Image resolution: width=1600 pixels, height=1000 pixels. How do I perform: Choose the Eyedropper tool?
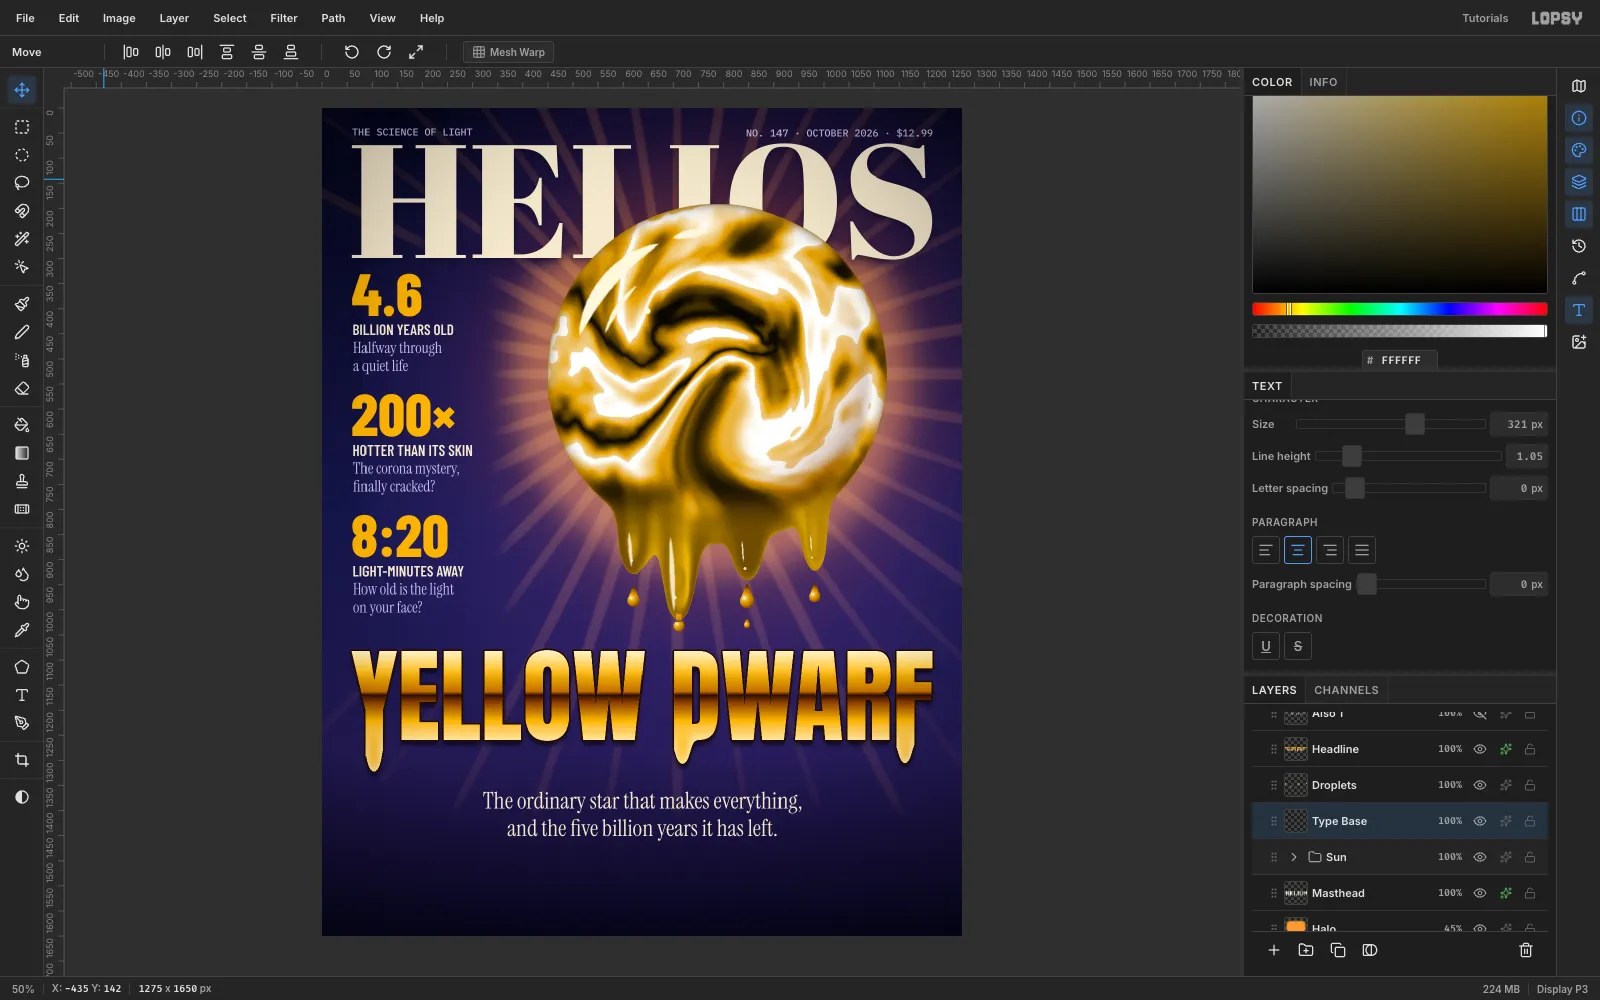(x=22, y=630)
